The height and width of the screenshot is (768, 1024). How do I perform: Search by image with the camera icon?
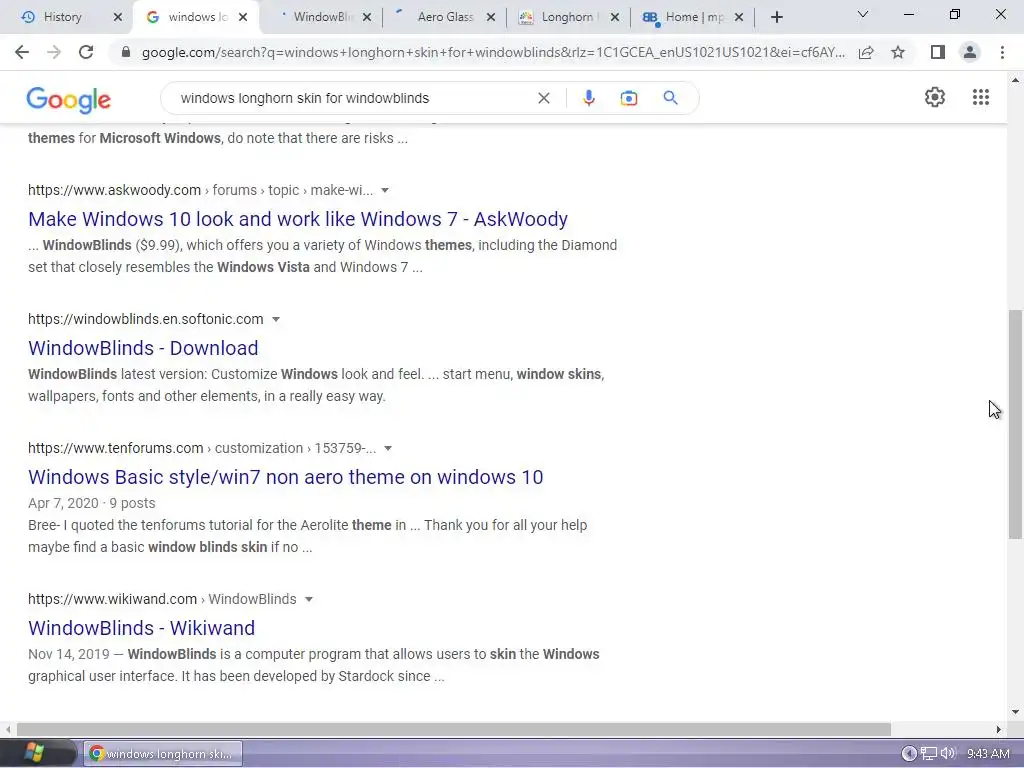point(628,98)
